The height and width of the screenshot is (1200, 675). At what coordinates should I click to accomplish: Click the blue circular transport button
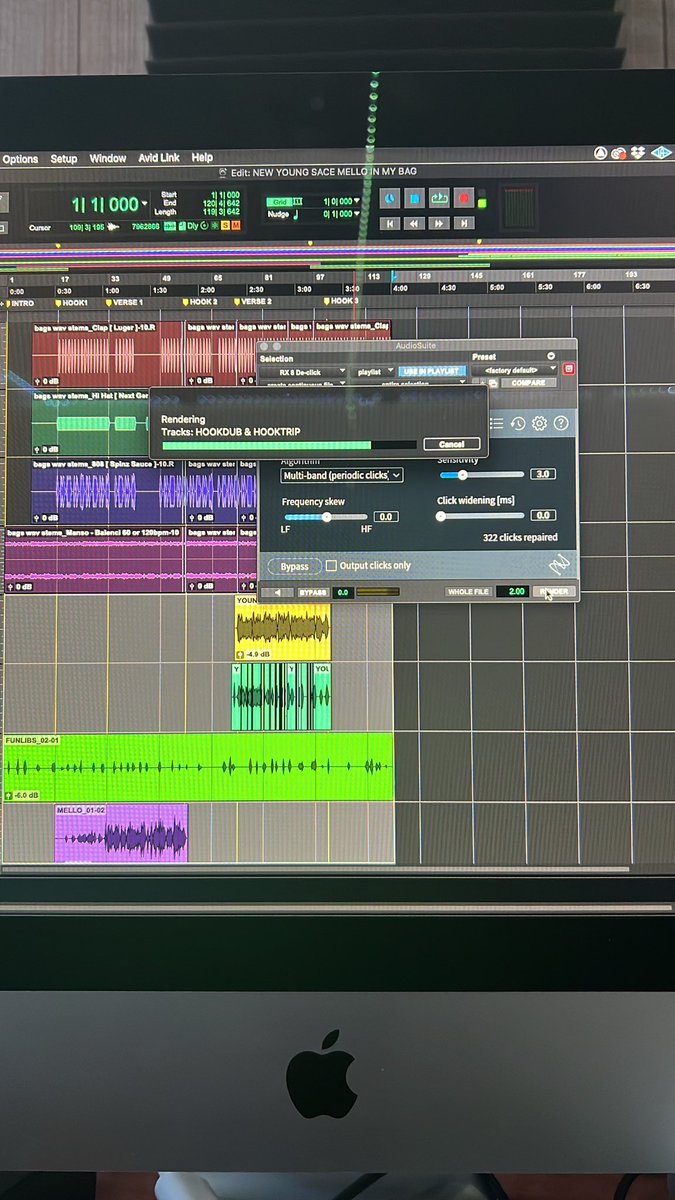[x=390, y=198]
